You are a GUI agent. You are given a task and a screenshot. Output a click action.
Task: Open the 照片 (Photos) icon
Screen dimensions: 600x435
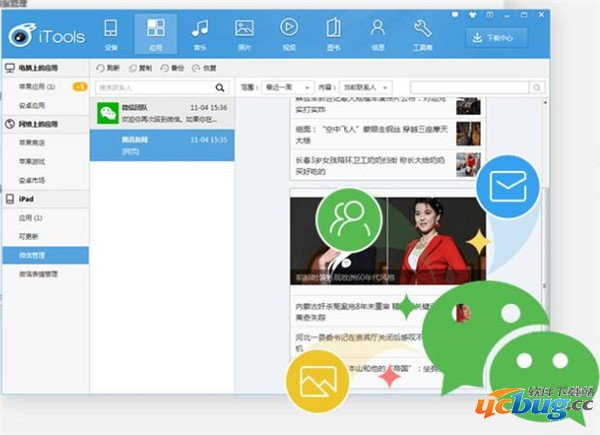(x=243, y=32)
